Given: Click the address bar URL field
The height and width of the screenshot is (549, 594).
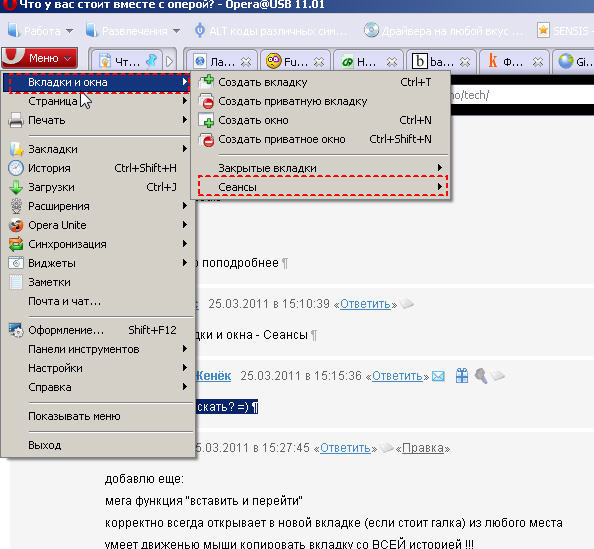Looking at the screenshot, I should point(522,95).
